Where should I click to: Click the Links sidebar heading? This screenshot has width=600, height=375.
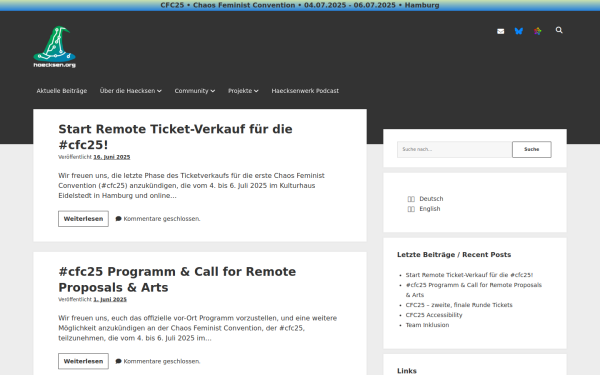pyautogui.click(x=407, y=371)
